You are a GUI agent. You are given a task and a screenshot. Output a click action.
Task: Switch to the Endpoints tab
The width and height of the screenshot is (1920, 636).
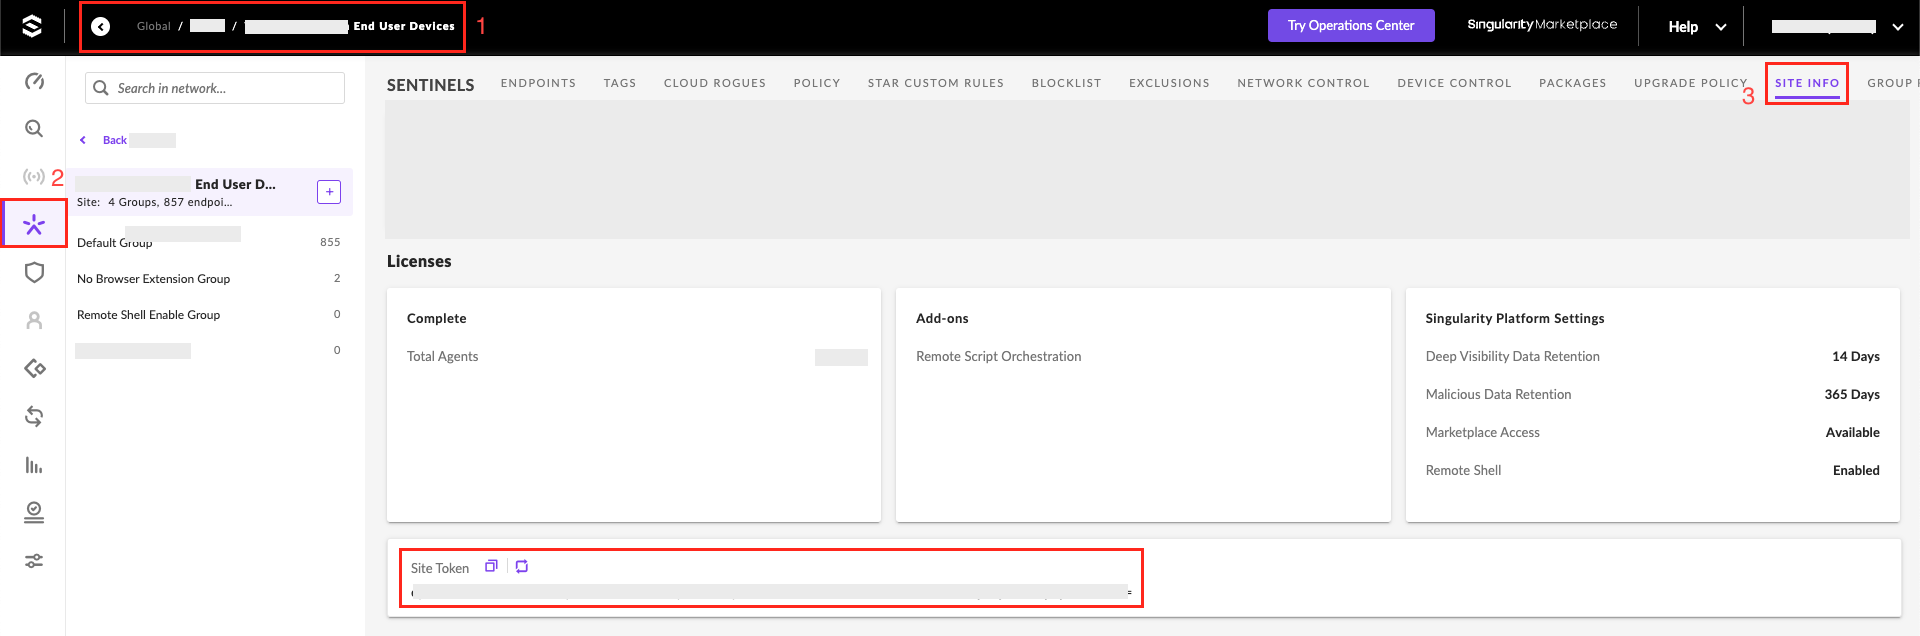(538, 83)
